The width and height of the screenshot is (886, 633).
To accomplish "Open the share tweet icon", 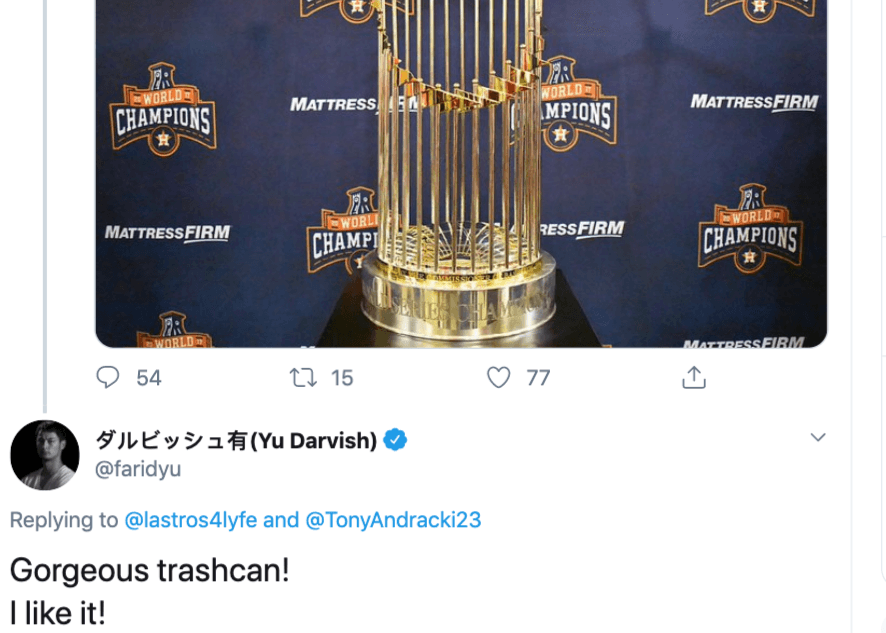I will tap(694, 377).
